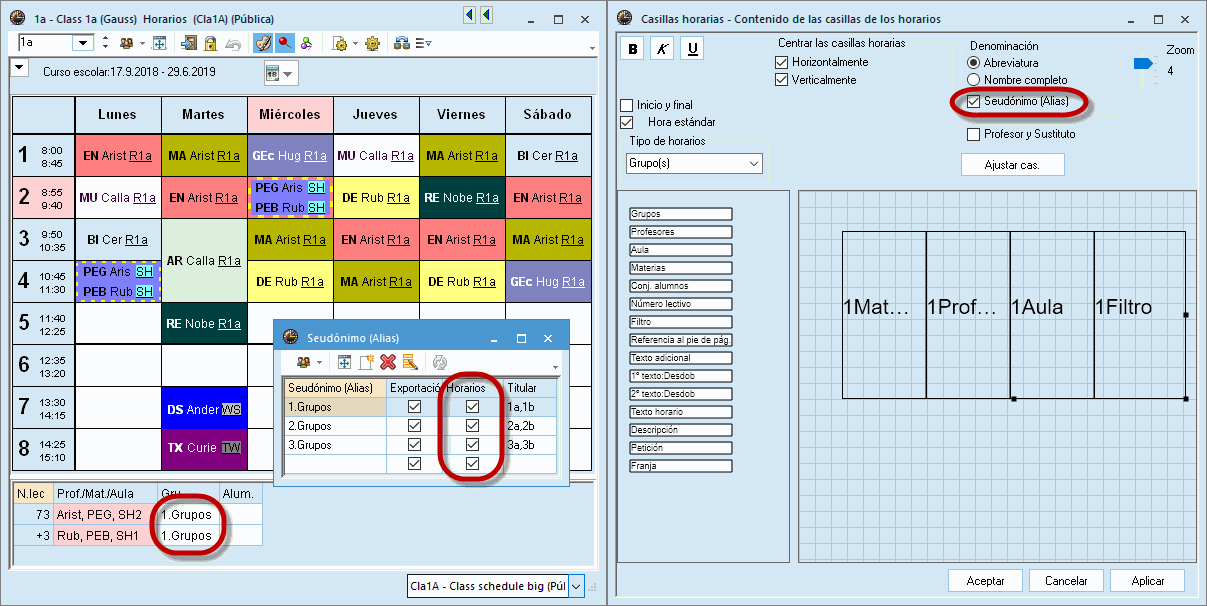The image size is (1207, 606).
Task: Select the 1Mat… cell in the layout grid
Action: click(884, 314)
